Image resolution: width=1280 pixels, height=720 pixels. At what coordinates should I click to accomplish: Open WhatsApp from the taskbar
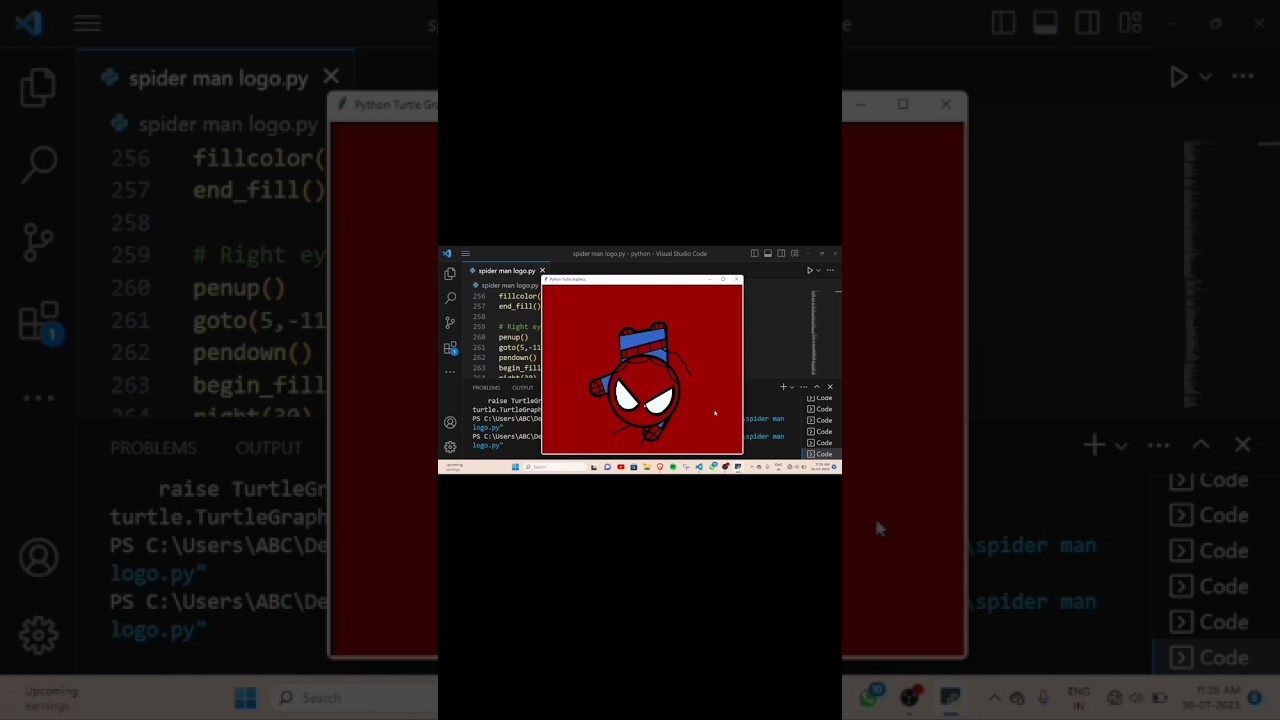(713, 467)
